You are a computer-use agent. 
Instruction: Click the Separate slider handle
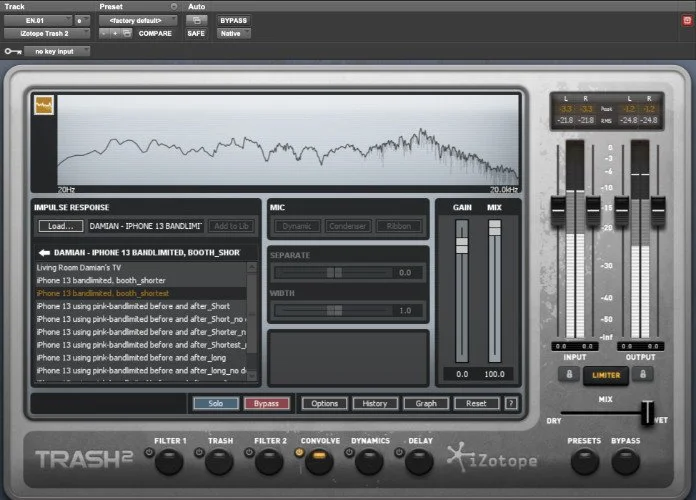334,272
